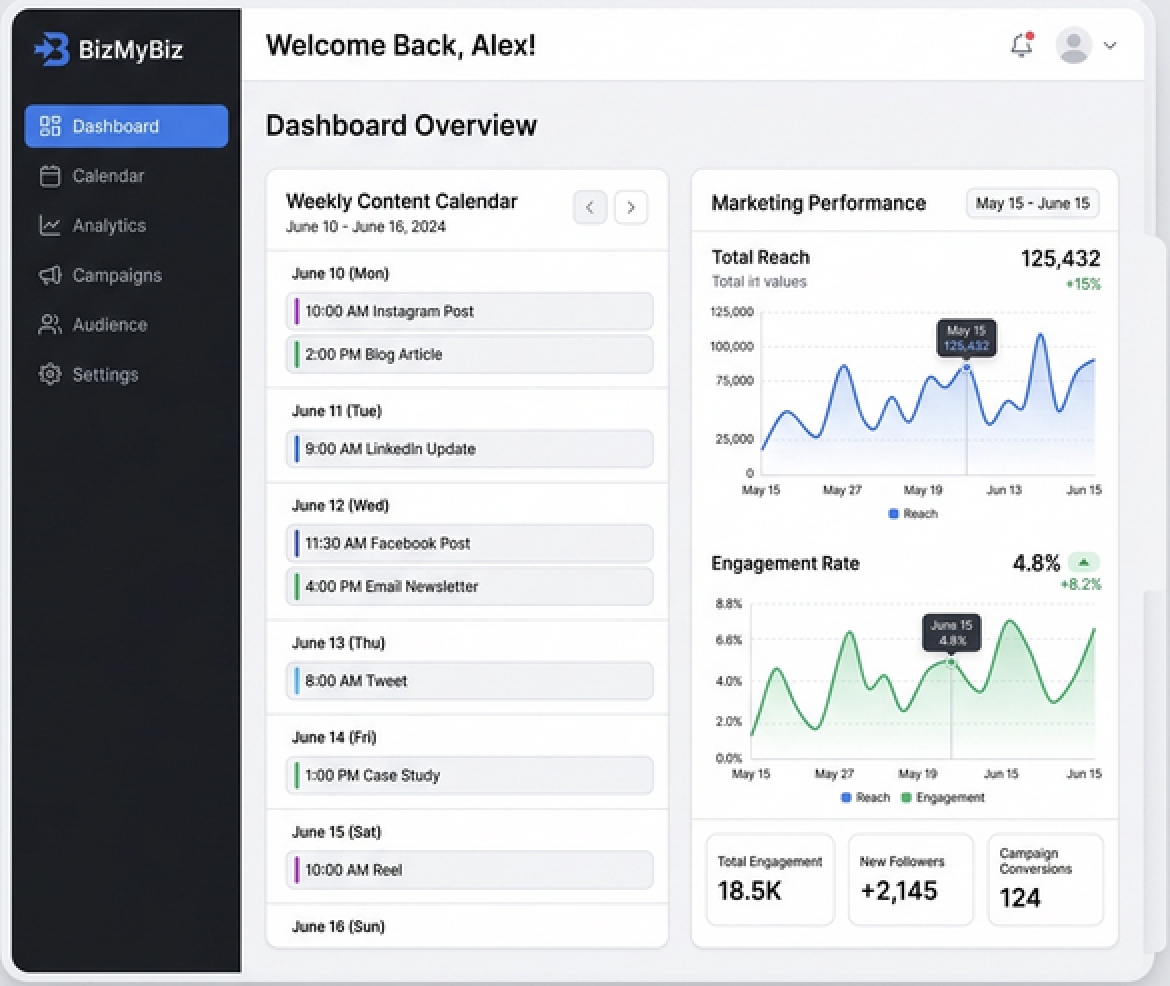Expand the profile dropdown chevron
The width and height of the screenshot is (1170, 986).
[1110, 46]
